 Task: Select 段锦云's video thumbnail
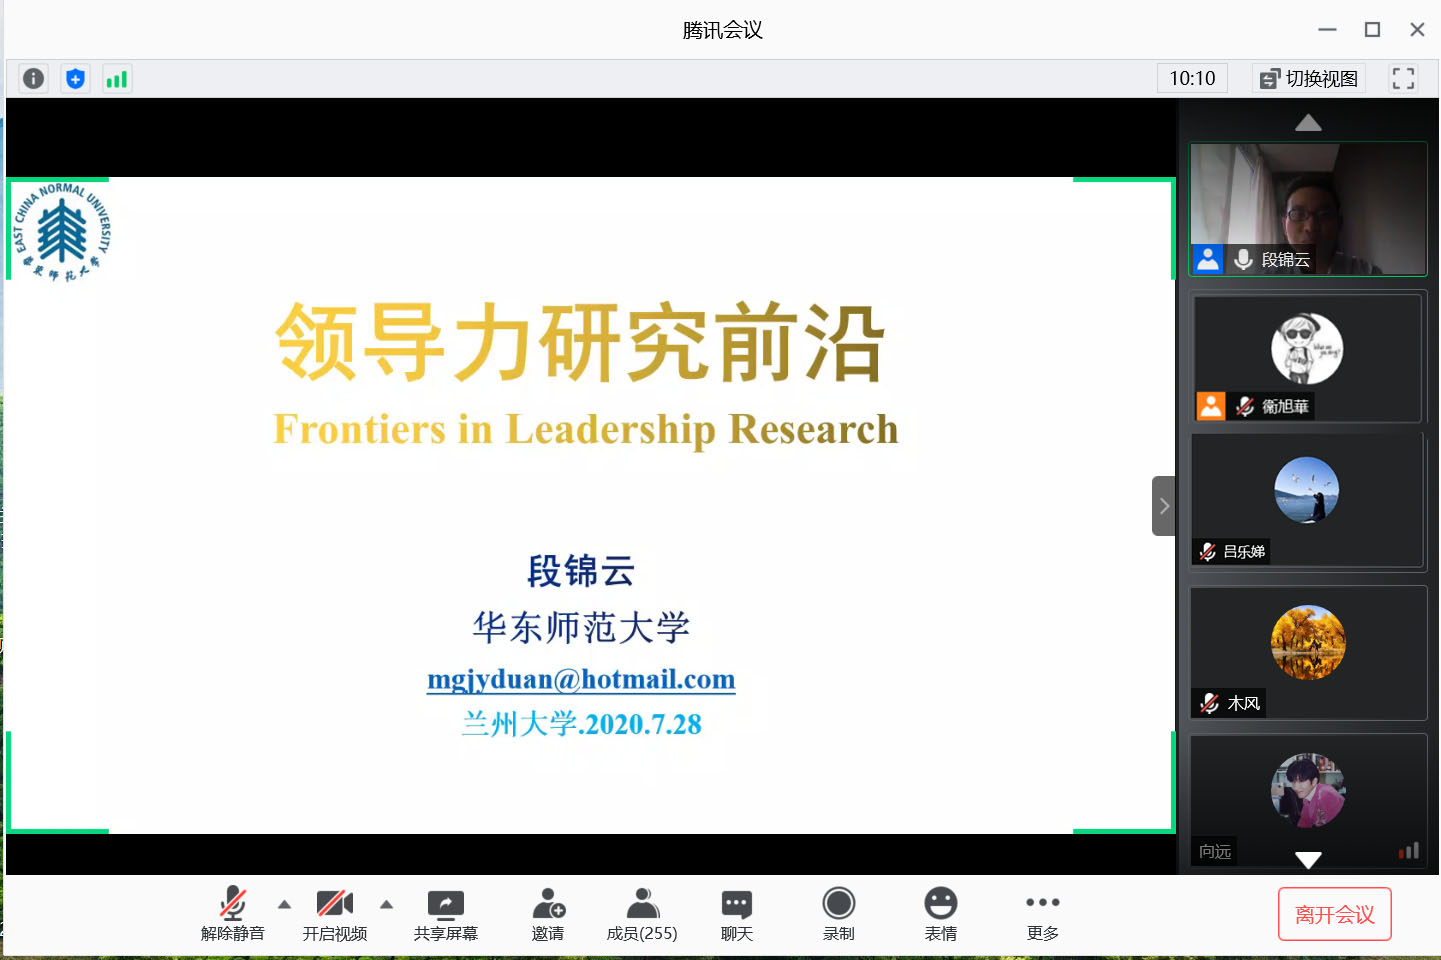pyautogui.click(x=1307, y=208)
